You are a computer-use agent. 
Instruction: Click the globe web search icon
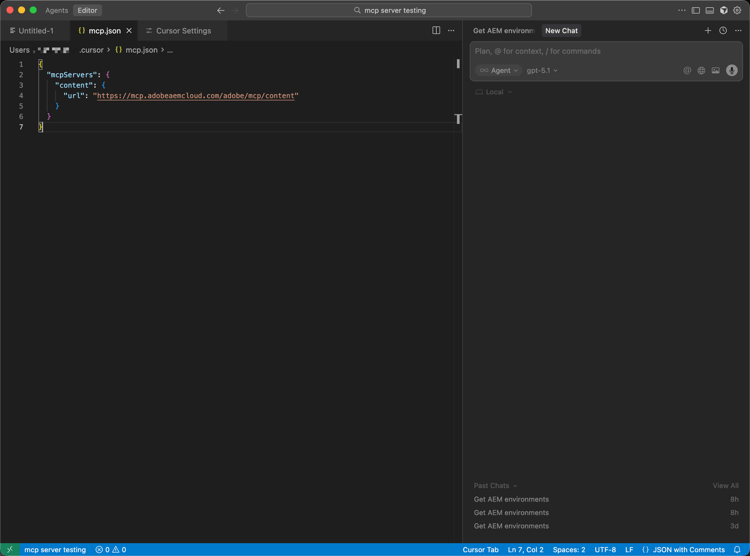(701, 71)
